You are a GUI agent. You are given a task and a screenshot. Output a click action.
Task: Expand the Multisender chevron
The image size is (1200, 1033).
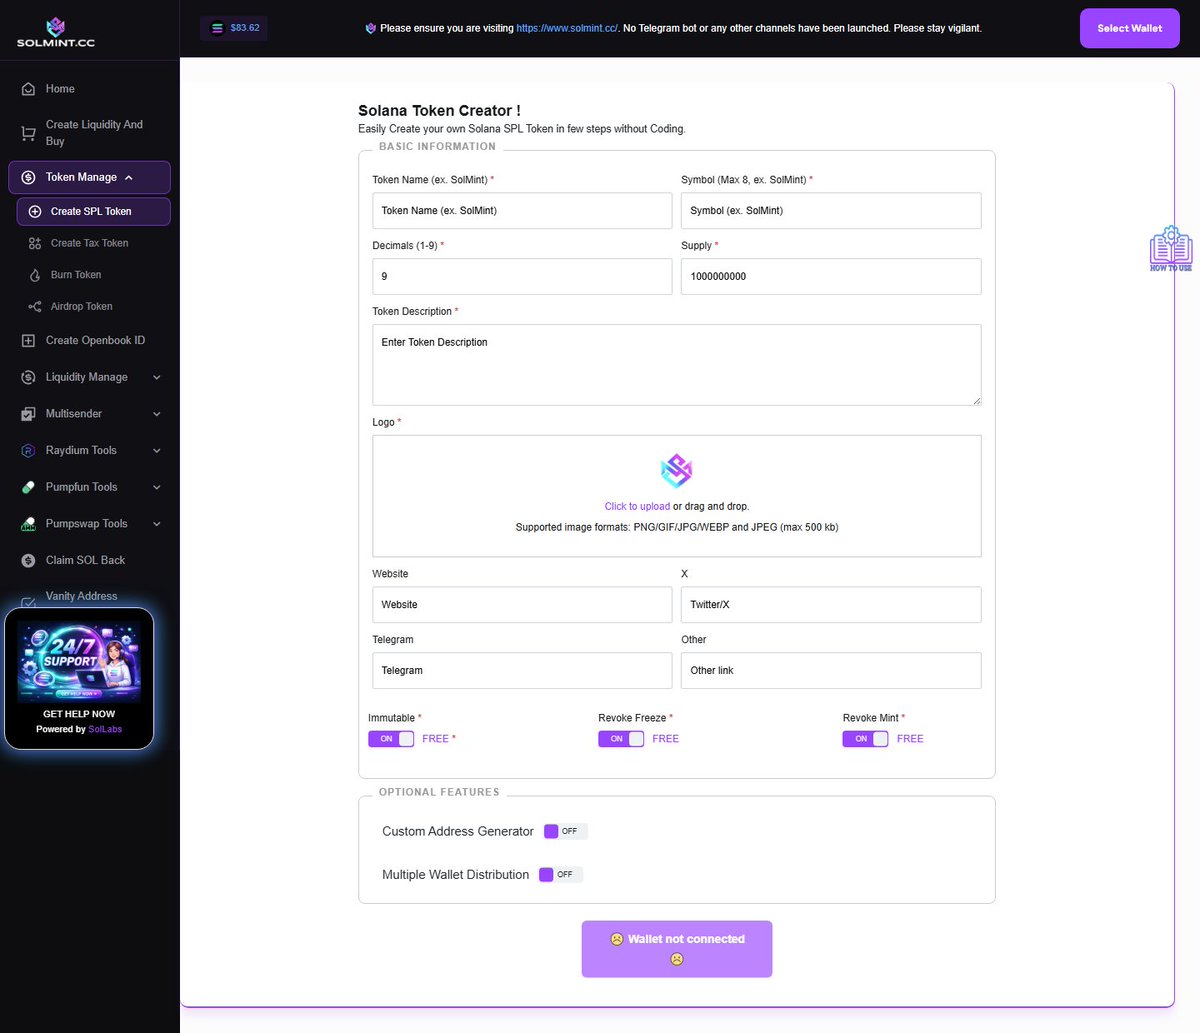click(x=157, y=414)
